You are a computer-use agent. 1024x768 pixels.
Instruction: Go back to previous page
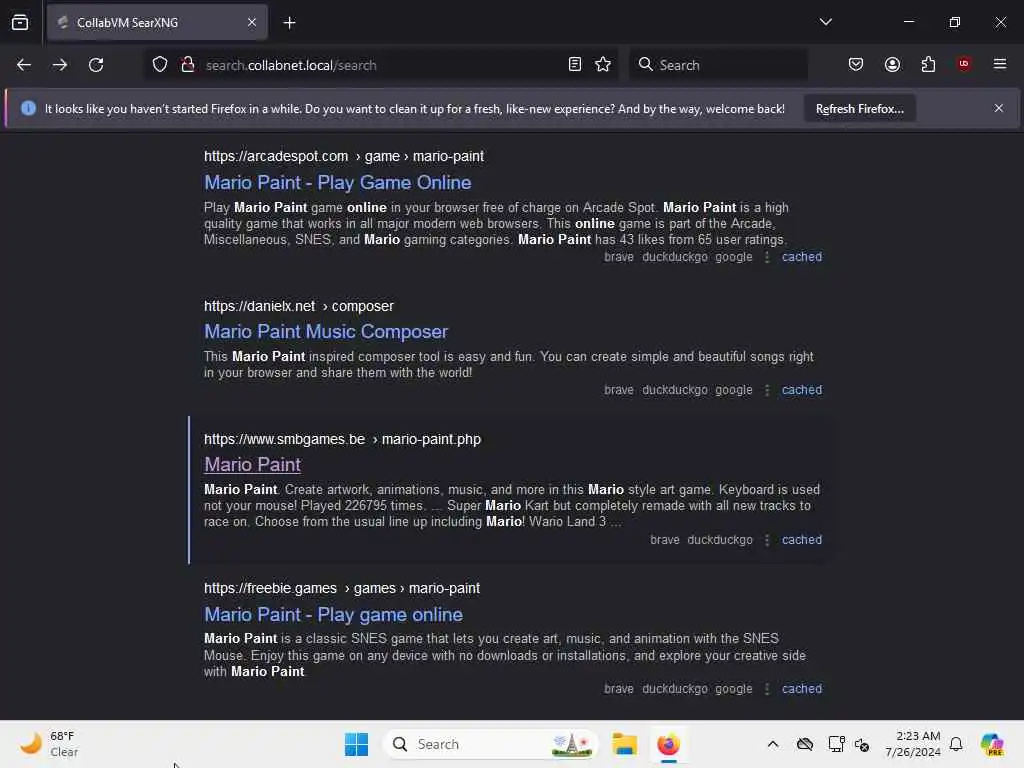coord(24,65)
